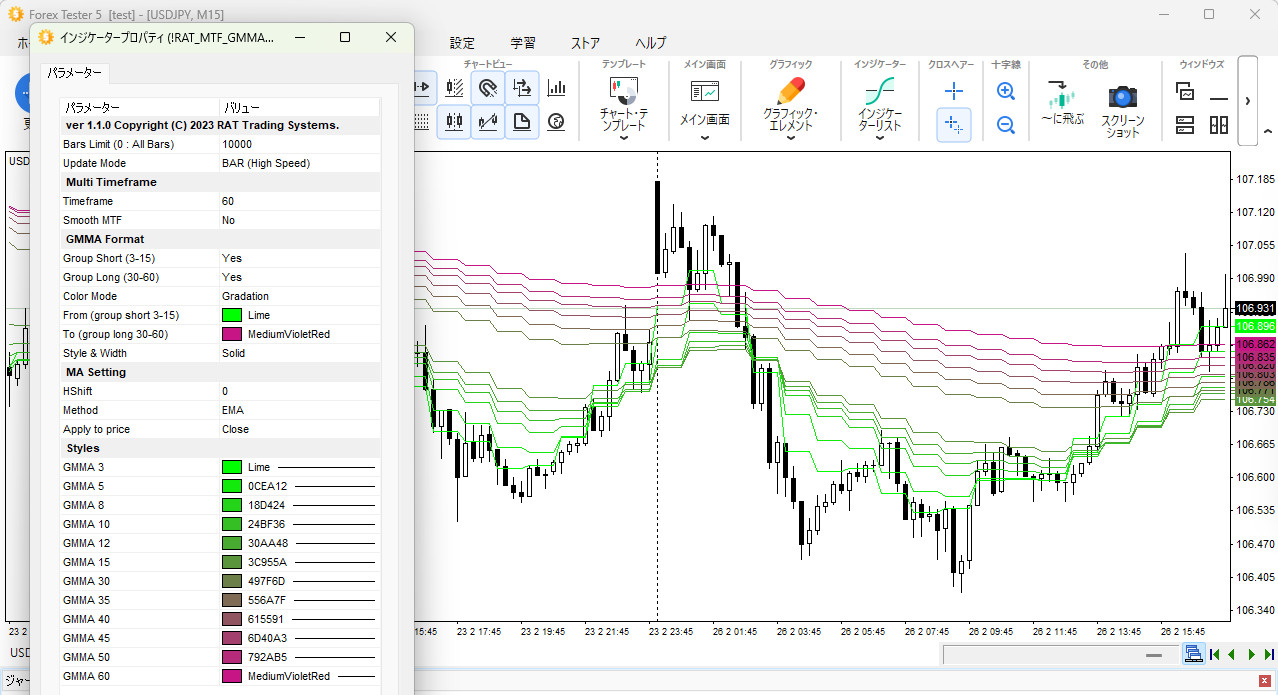Click the cascade windows icon under ウィンドウズ
The width and height of the screenshot is (1278, 695).
[x=1185, y=92]
